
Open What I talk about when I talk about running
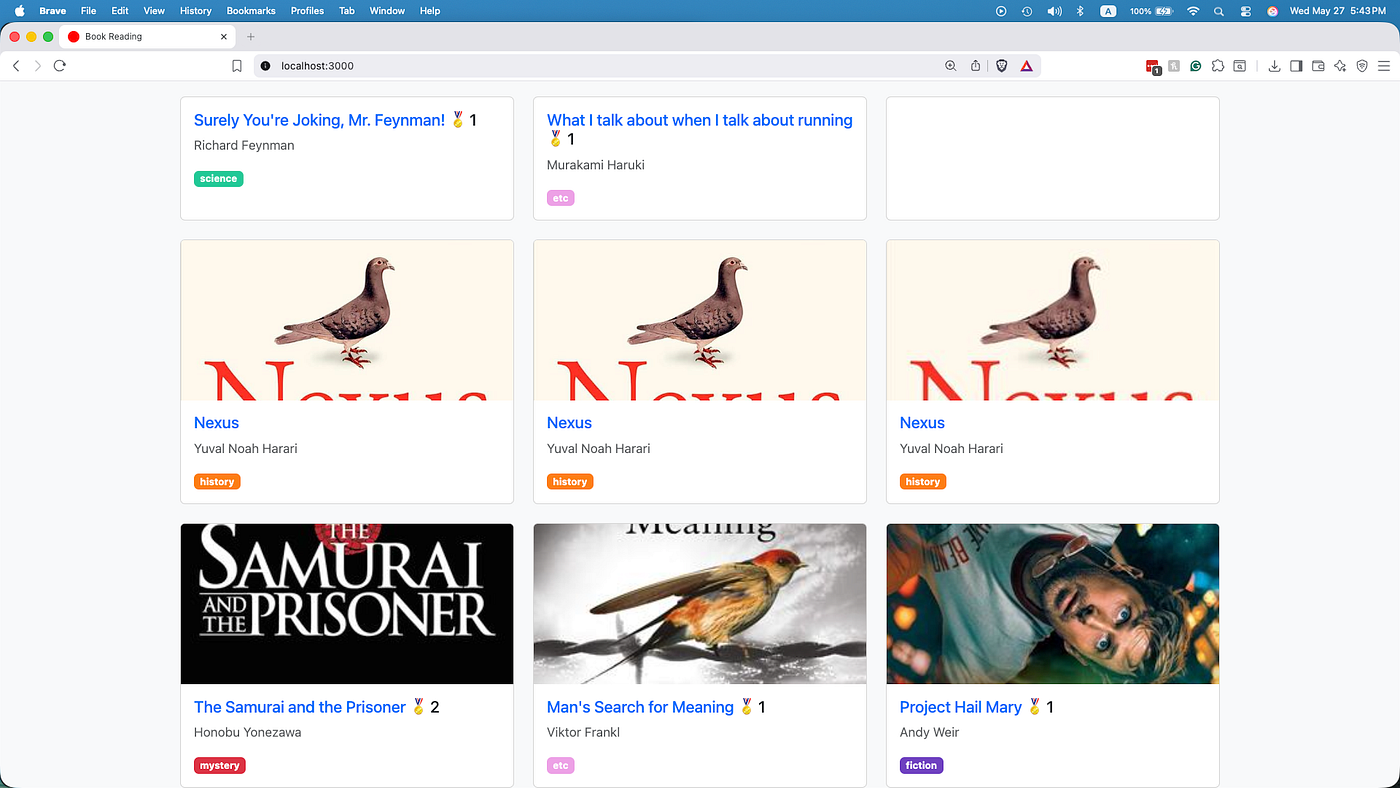point(700,120)
